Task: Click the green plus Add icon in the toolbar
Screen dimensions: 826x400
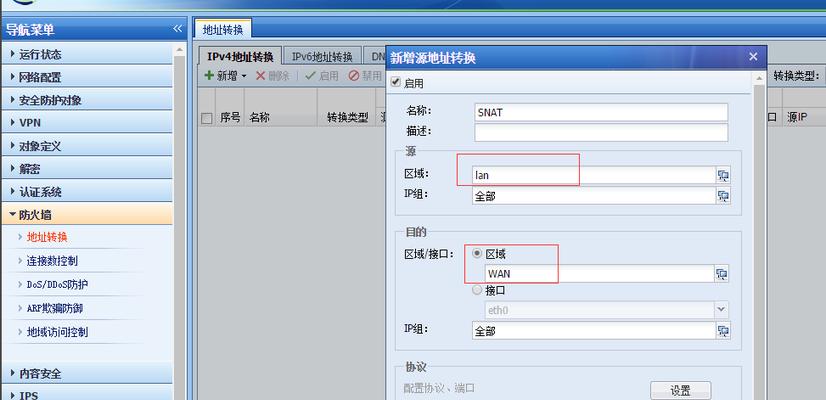Action: [x=209, y=75]
